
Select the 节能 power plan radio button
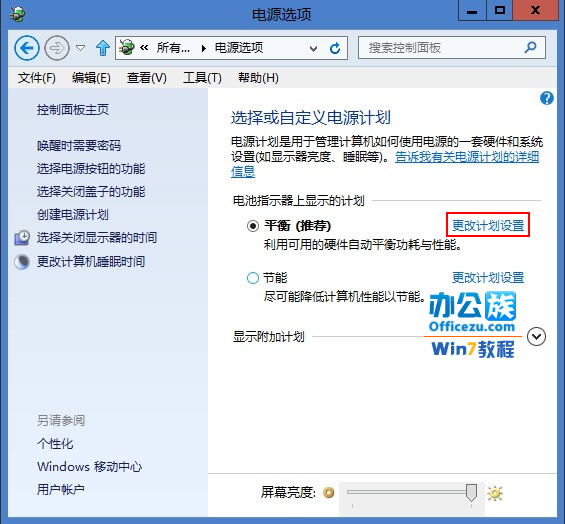[x=253, y=278]
